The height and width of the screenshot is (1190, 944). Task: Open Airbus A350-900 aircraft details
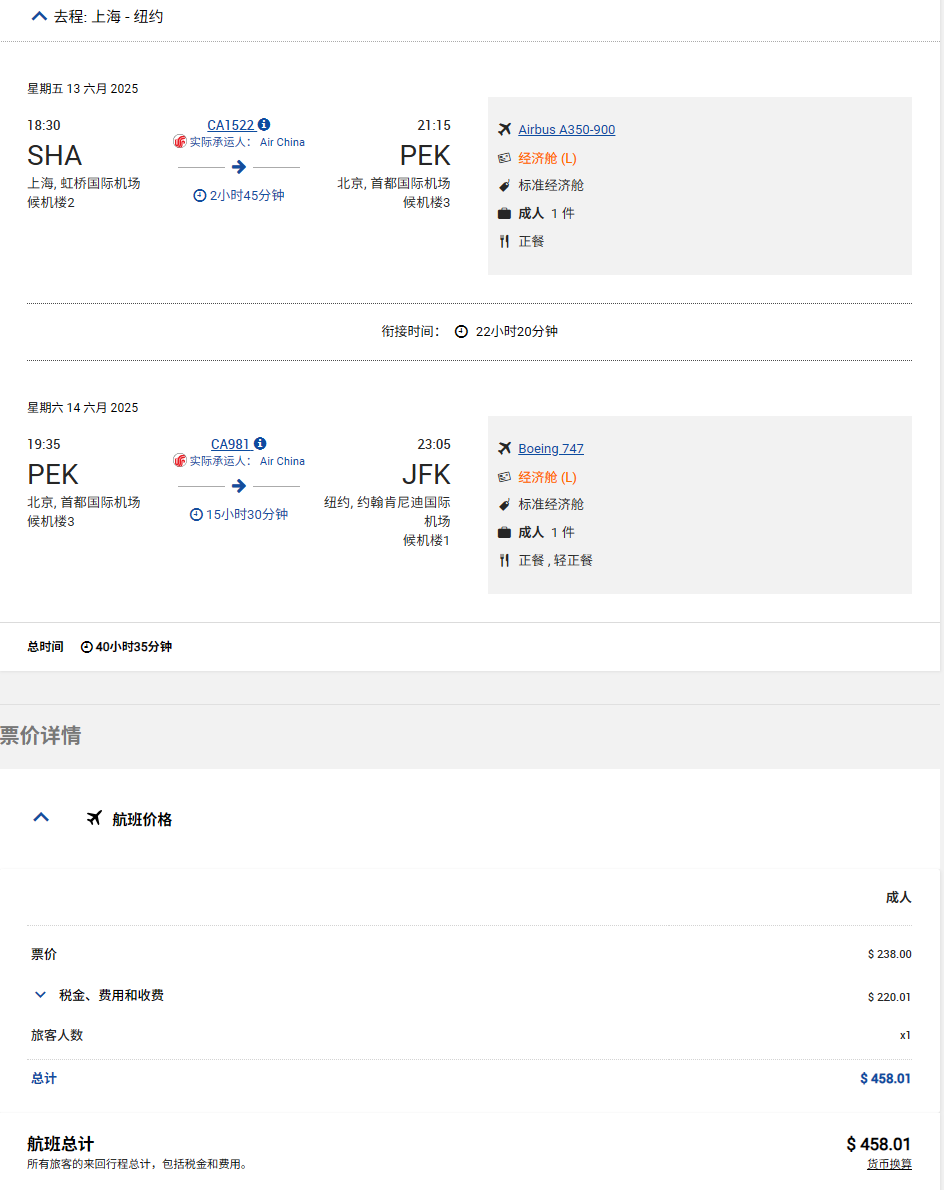(566, 130)
